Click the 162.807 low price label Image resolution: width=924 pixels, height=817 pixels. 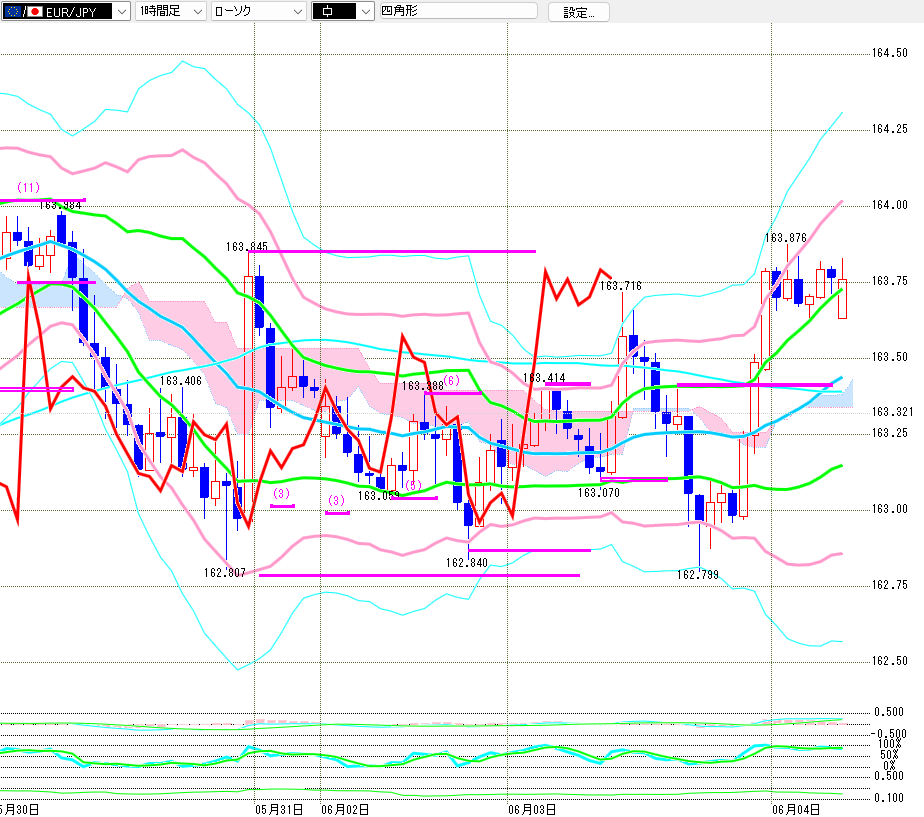tap(225, 572)
